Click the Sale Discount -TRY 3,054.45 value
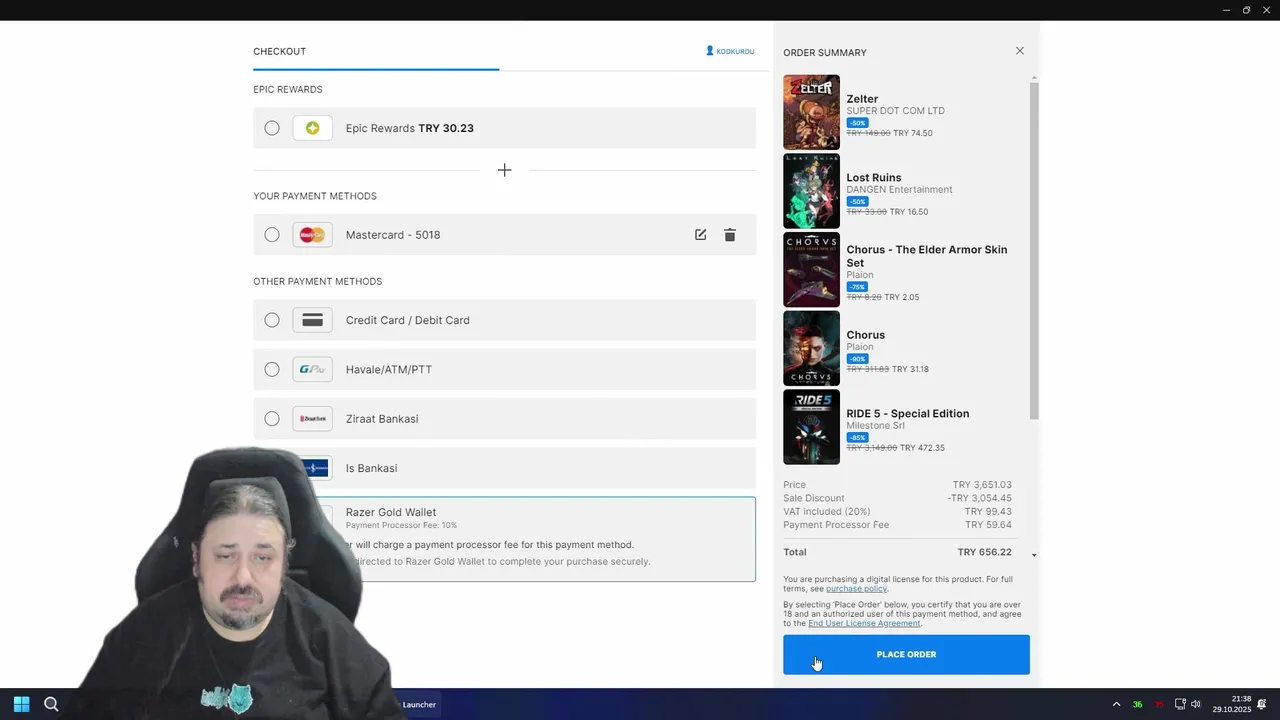Image resolution: width=1280 pixels, height=720 pixels. tap(980, 498)
